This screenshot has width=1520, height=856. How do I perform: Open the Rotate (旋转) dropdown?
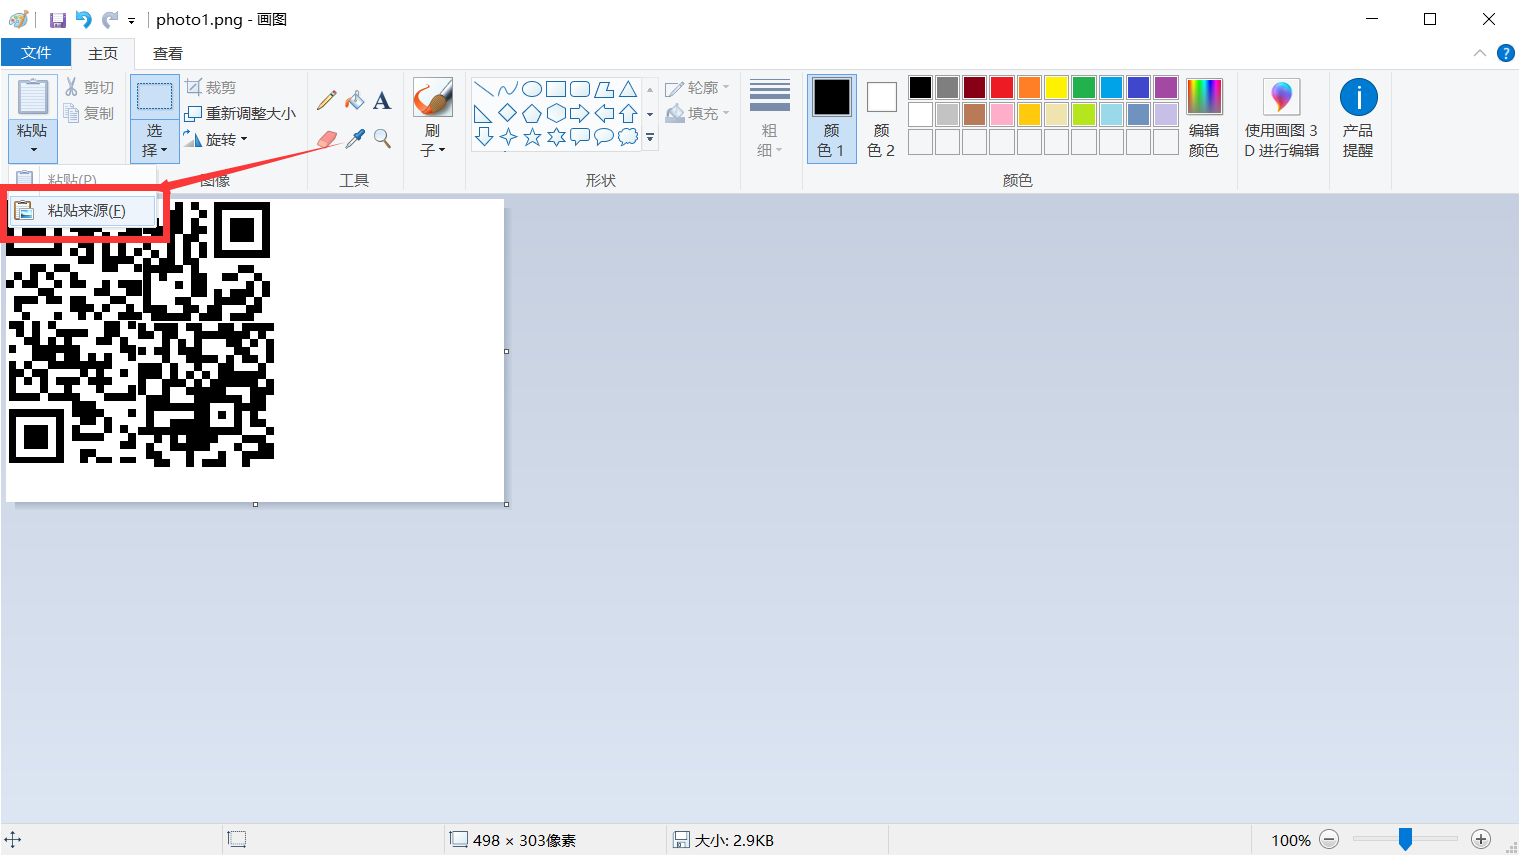217,139
